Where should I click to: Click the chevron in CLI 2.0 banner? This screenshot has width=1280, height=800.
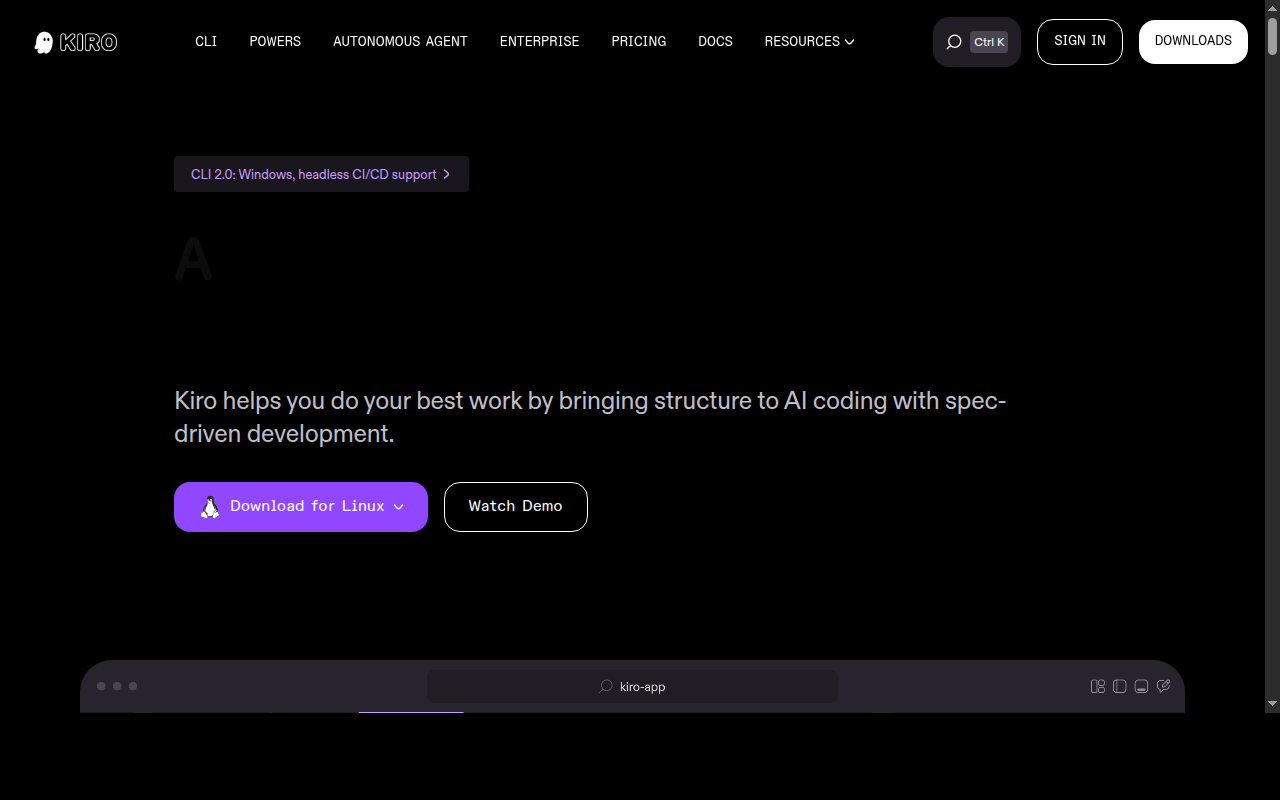coord(447,174)
